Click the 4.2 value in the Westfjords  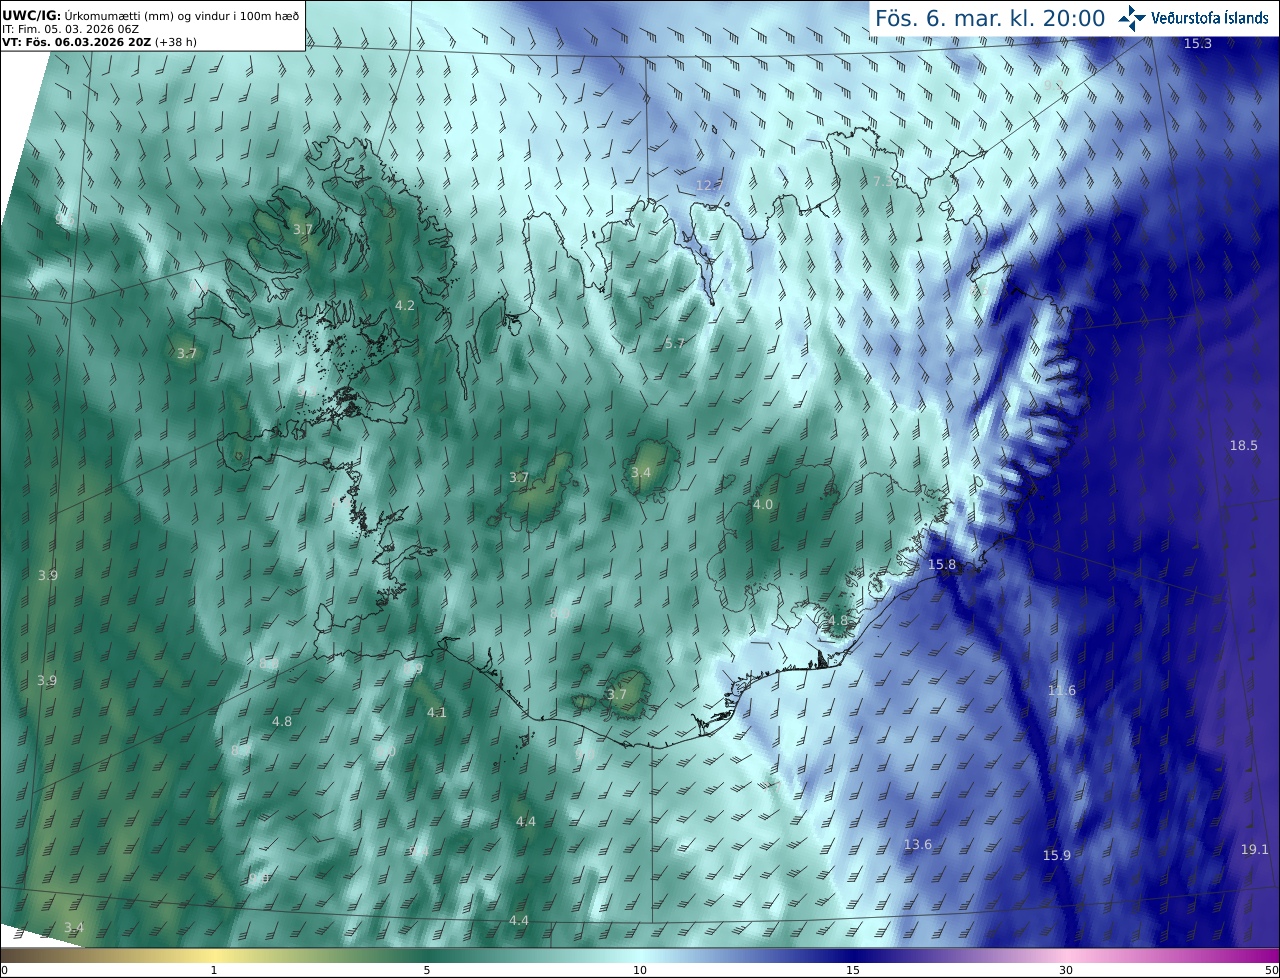[405, 305]
